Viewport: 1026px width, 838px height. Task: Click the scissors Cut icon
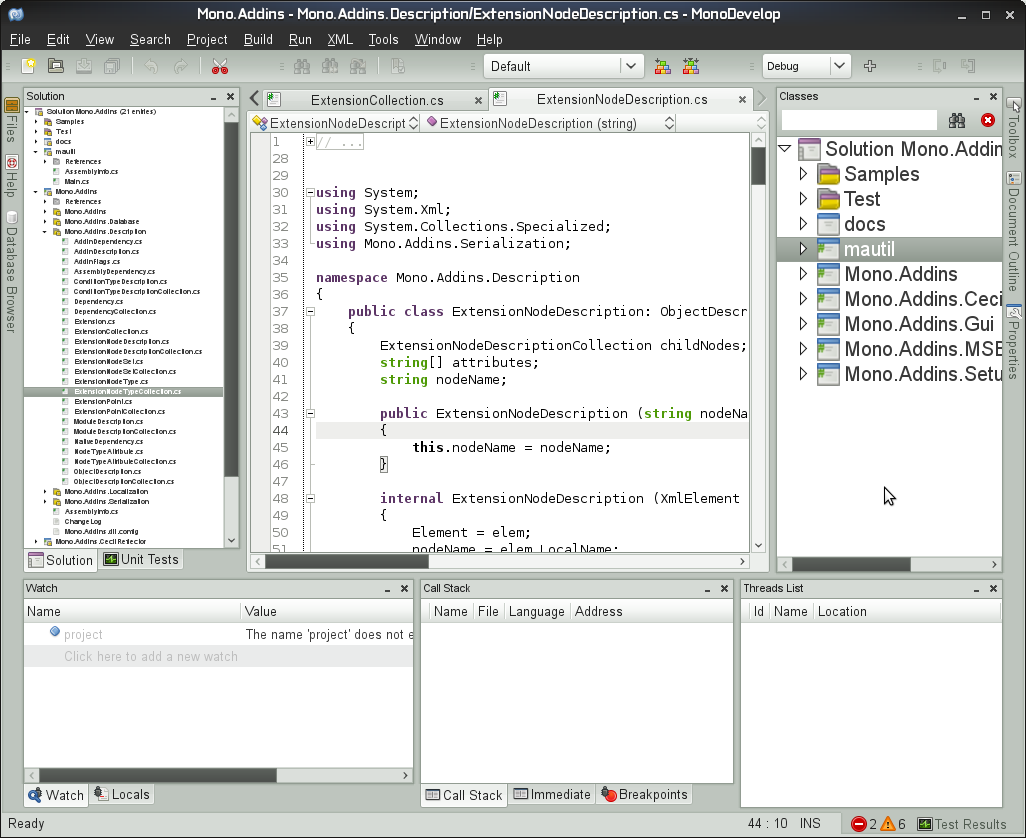point(220,66)
